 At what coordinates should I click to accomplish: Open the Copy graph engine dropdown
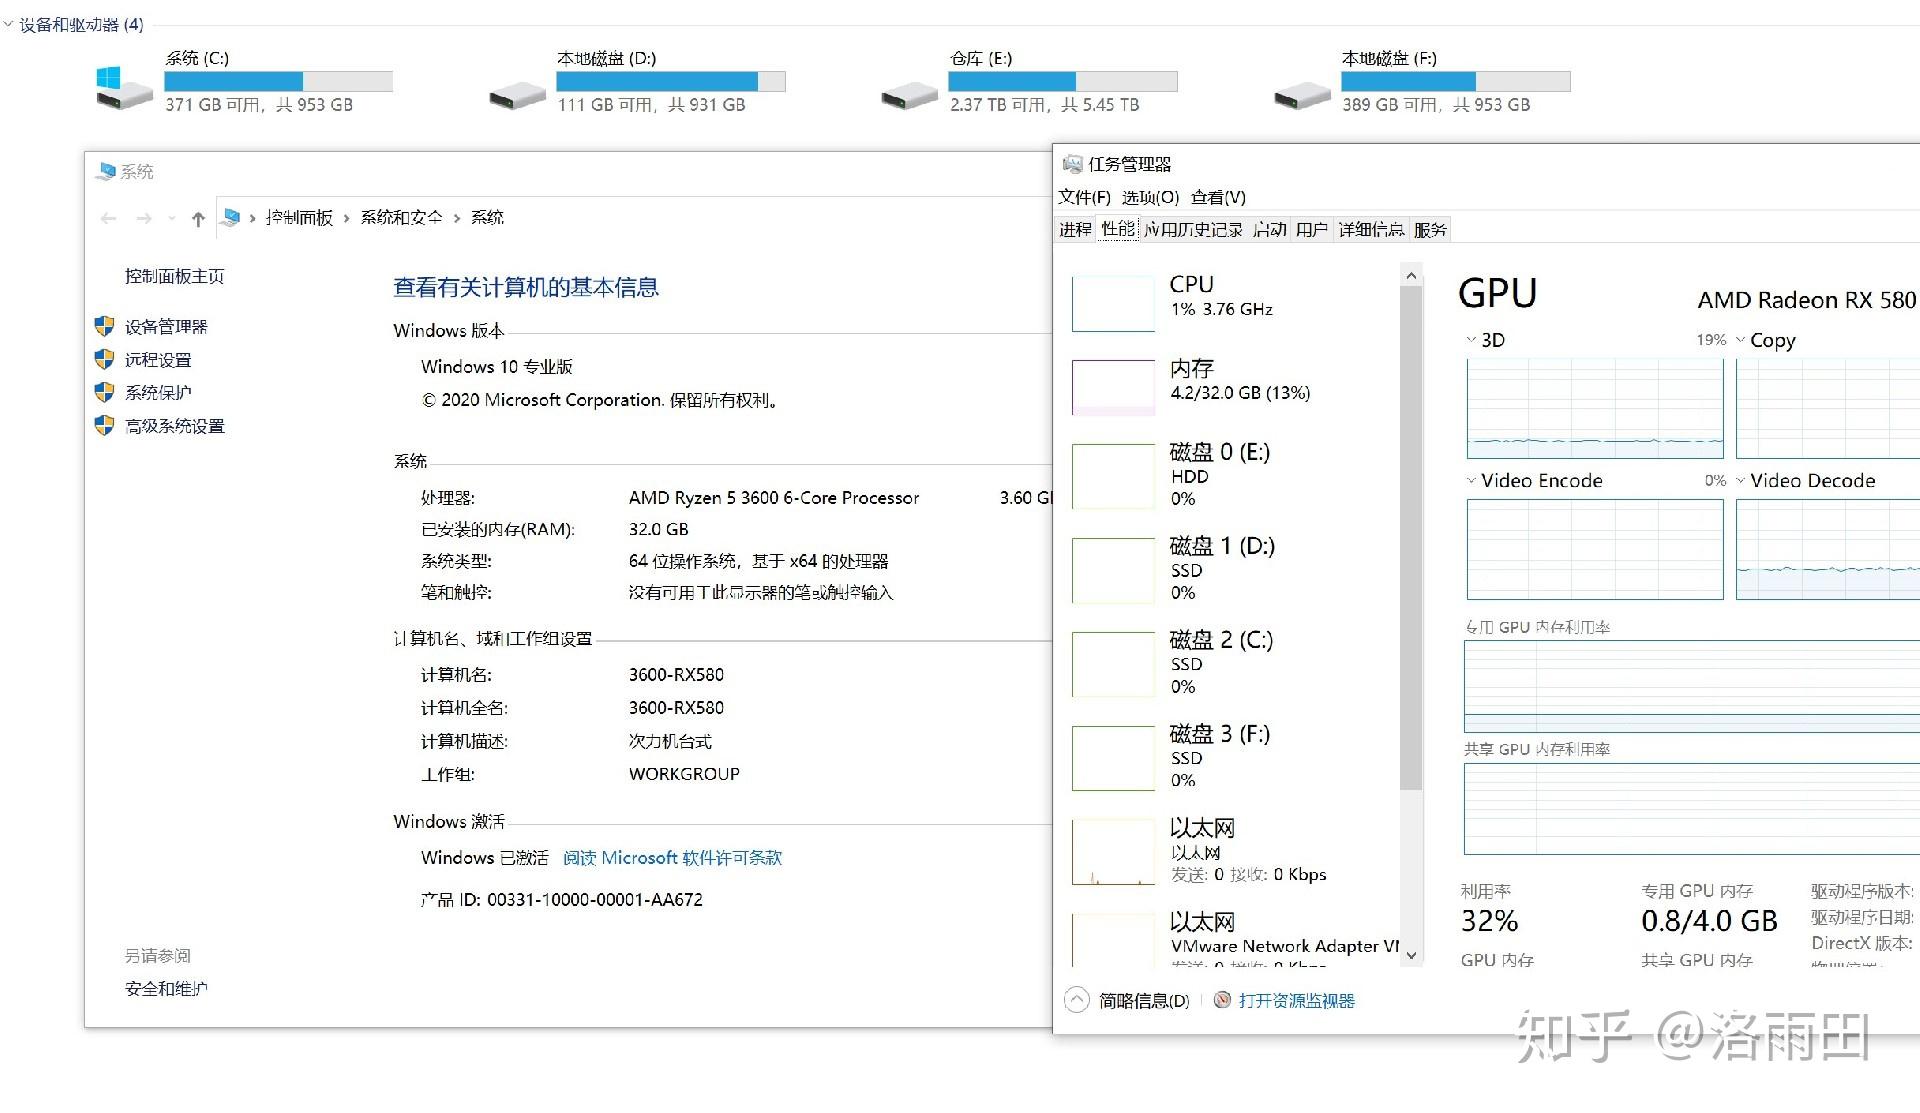[x=1741, y=340]
